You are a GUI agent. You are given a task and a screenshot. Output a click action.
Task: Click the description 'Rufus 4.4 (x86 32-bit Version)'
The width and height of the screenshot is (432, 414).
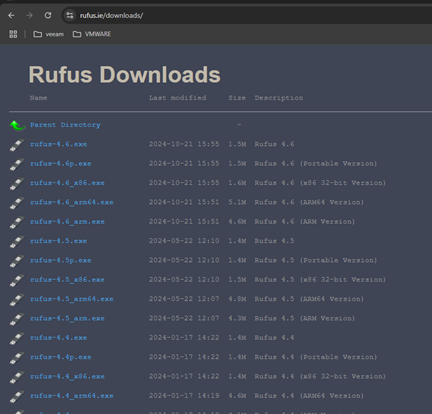[320, 376]
